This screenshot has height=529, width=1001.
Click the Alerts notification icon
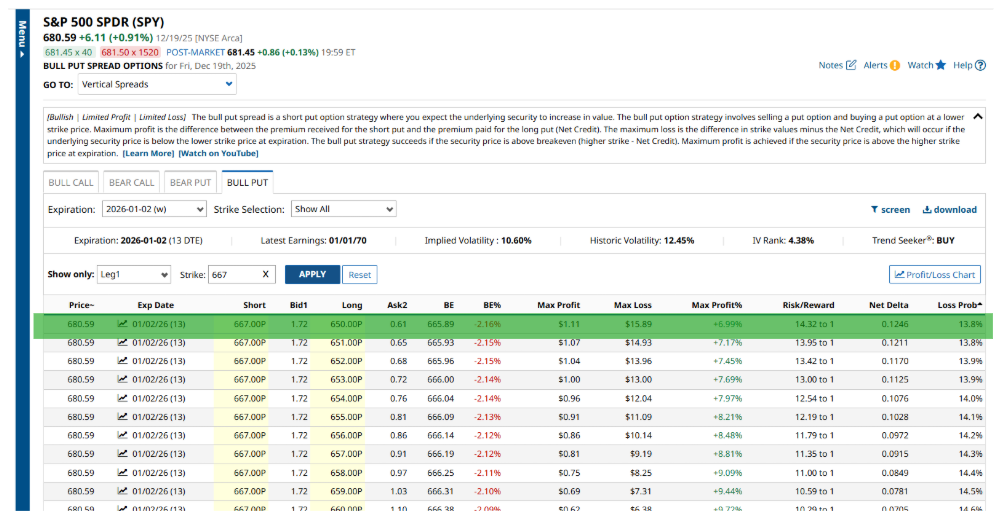[895, 65]
